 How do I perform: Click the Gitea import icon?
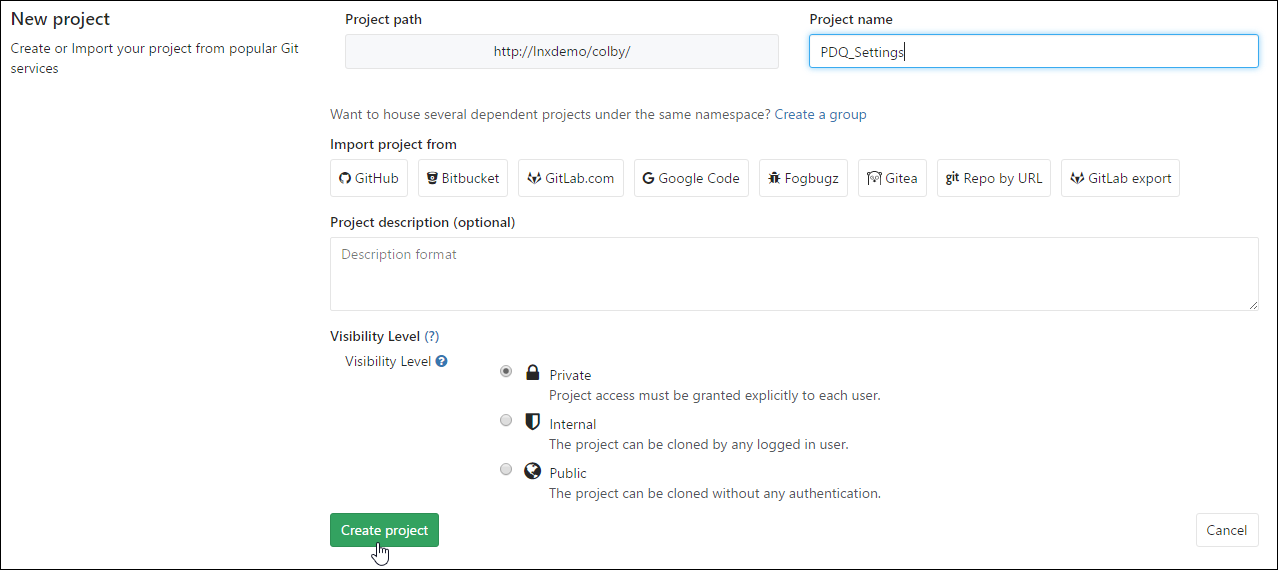coord(873,179)
